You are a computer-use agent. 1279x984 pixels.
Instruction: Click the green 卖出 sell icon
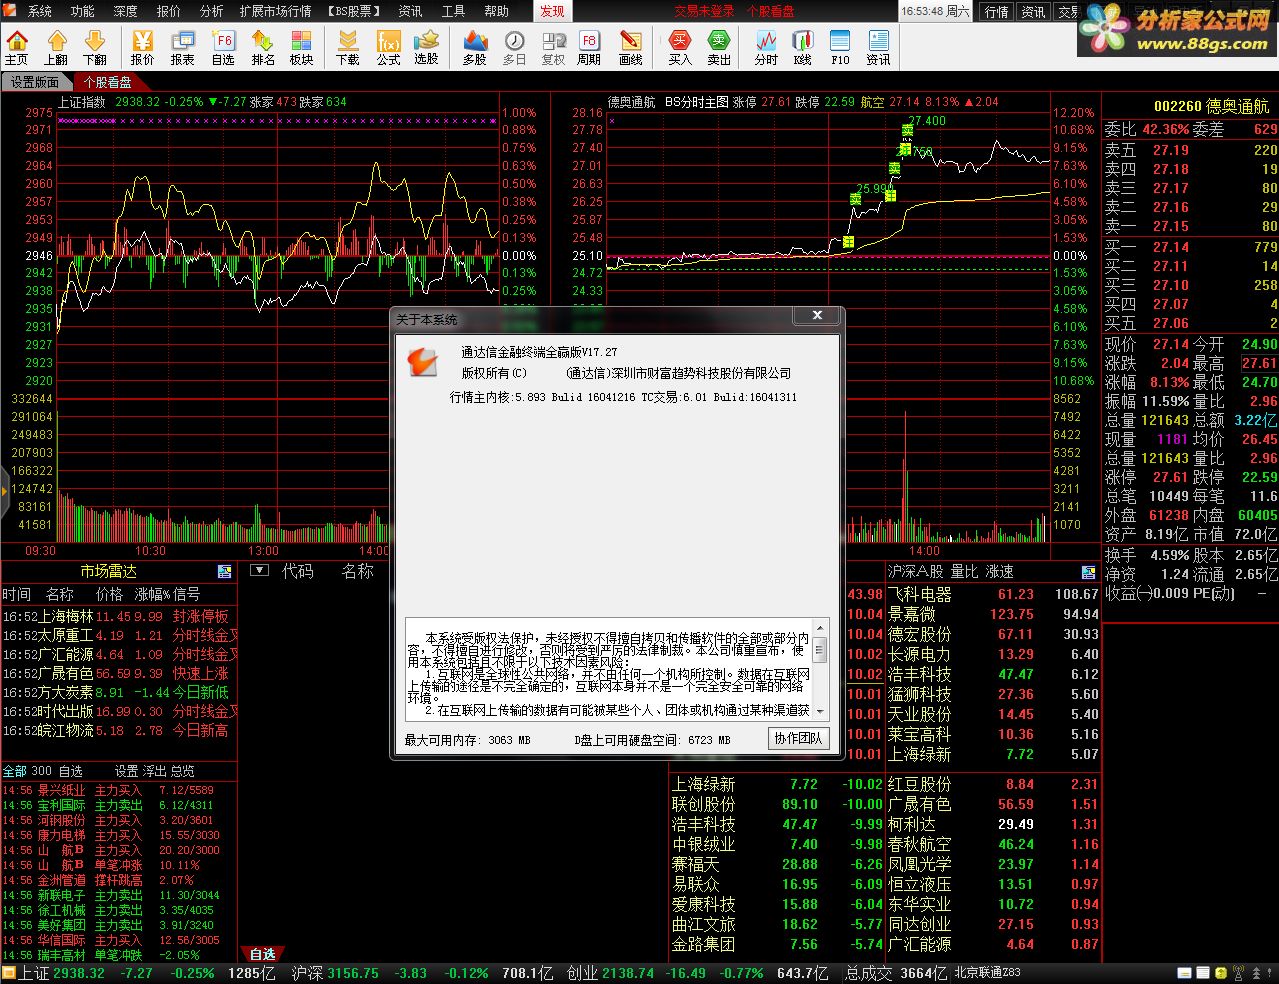(x=719, y=47)
